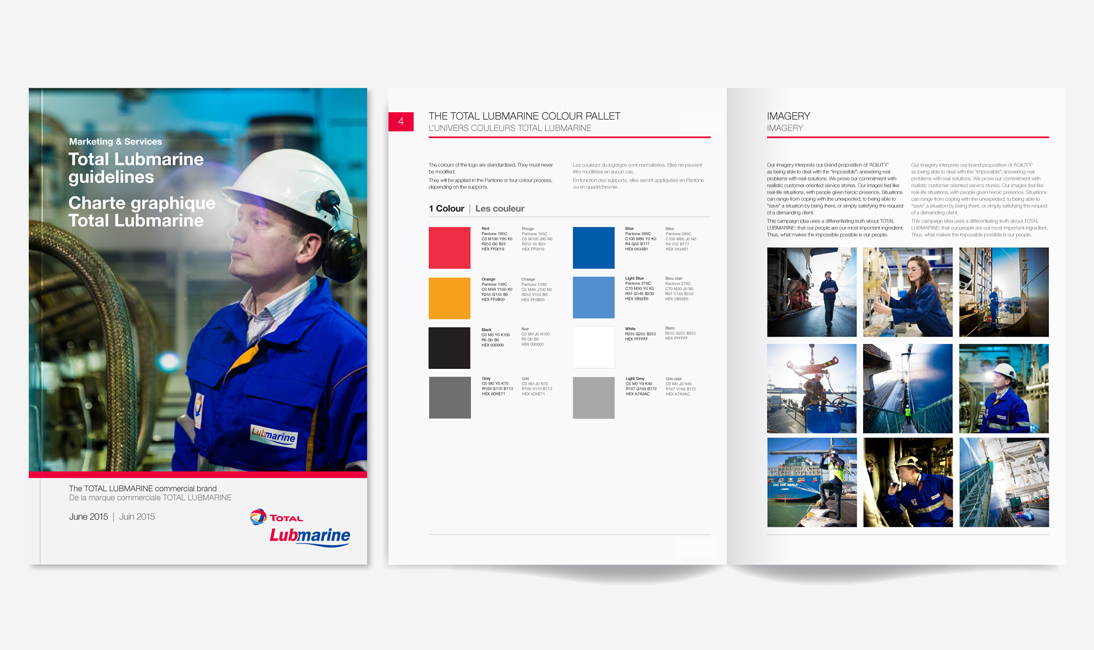The image size is (1094, 650).
Task: Select the white colour swatch
Action: (594, 347)
